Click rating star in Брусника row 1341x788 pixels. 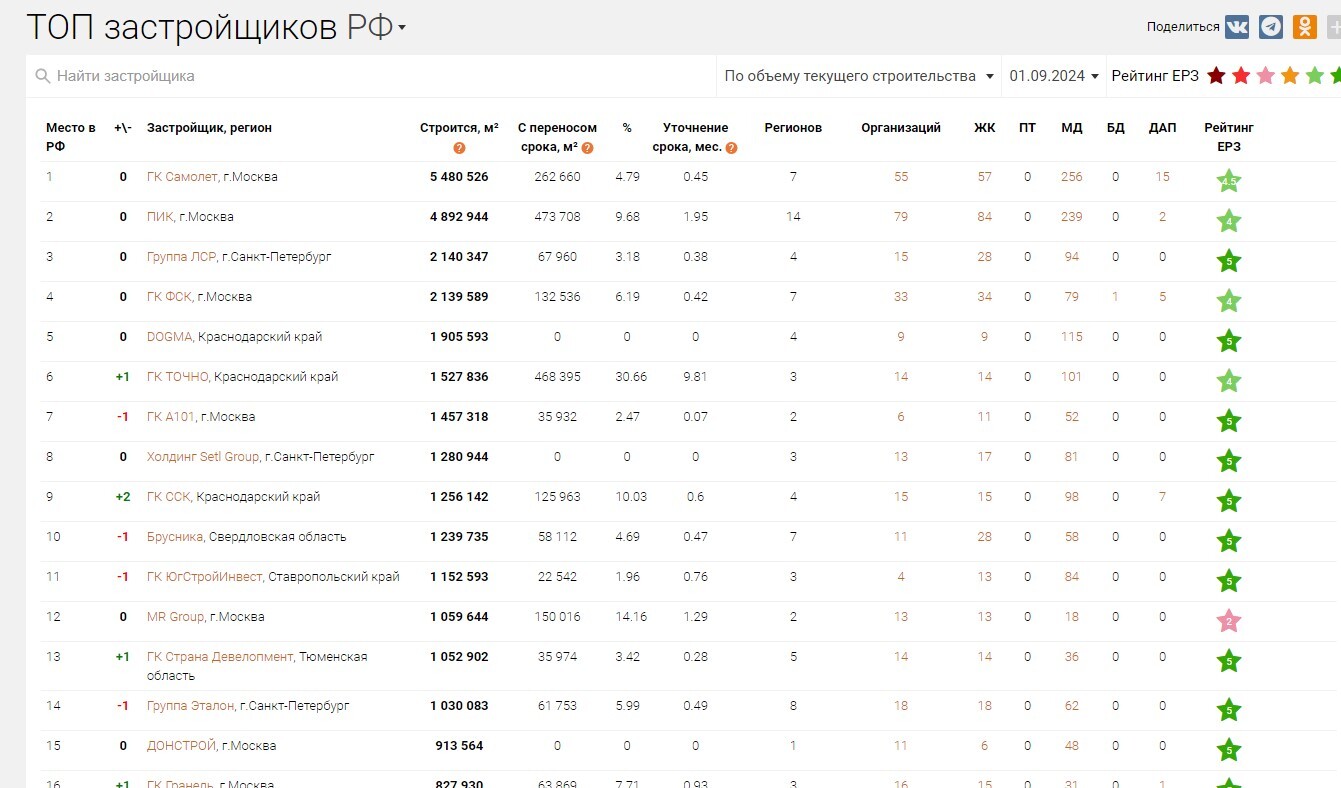coord(1229,541)
